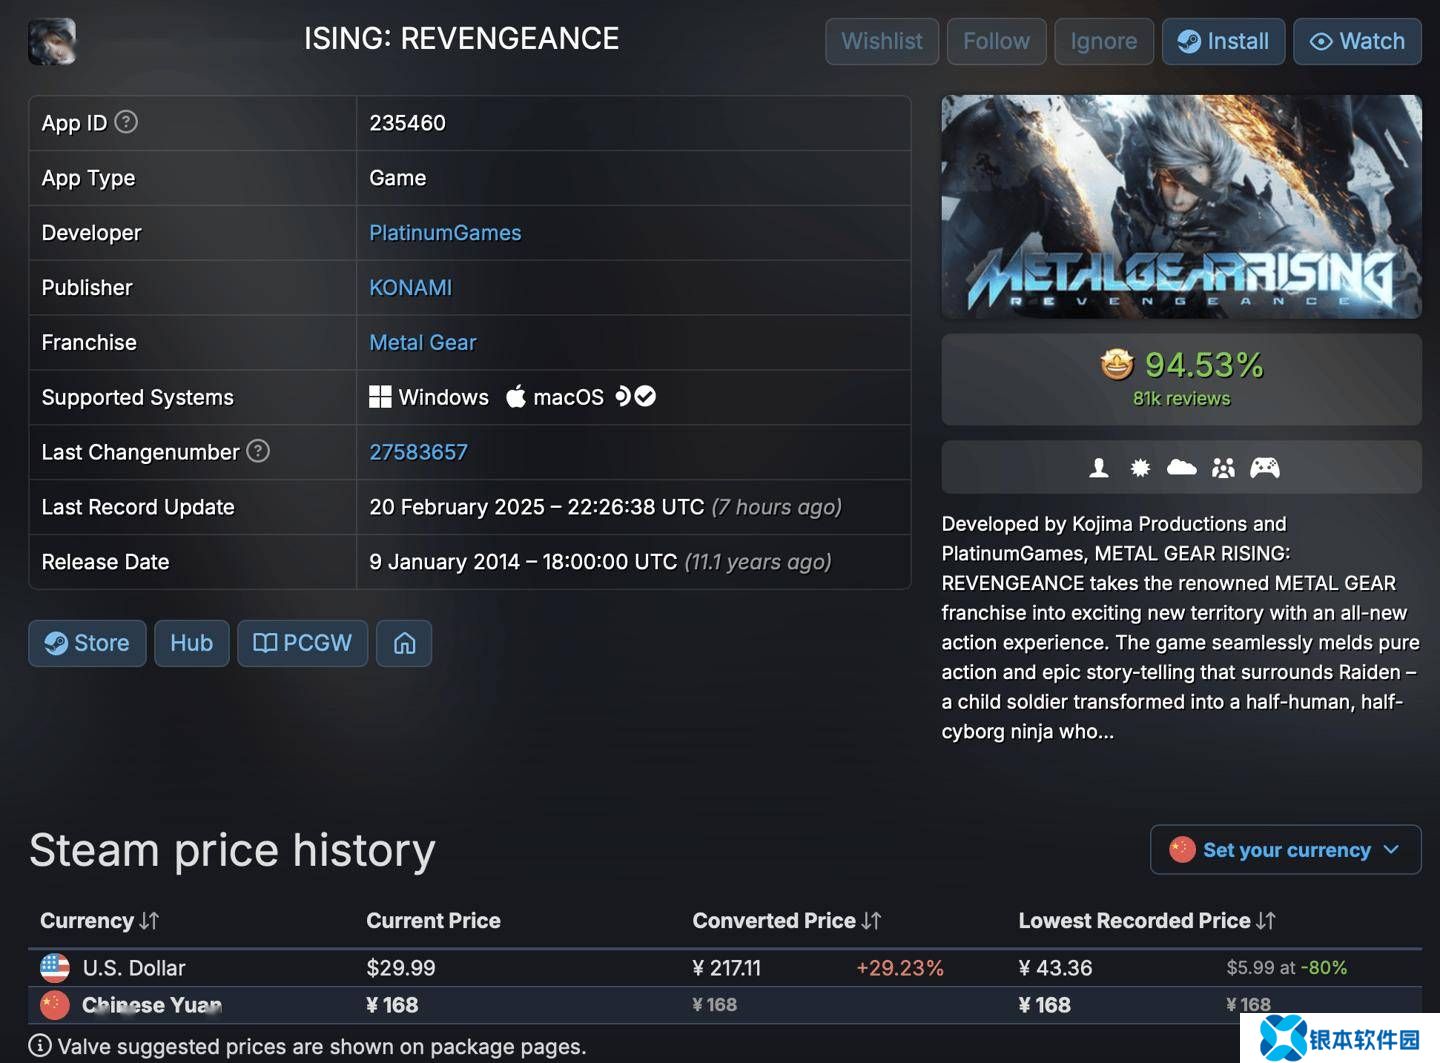Open the PCGW page
1440x1063 pixels.
pyautogui.click(x=302, y=643)
